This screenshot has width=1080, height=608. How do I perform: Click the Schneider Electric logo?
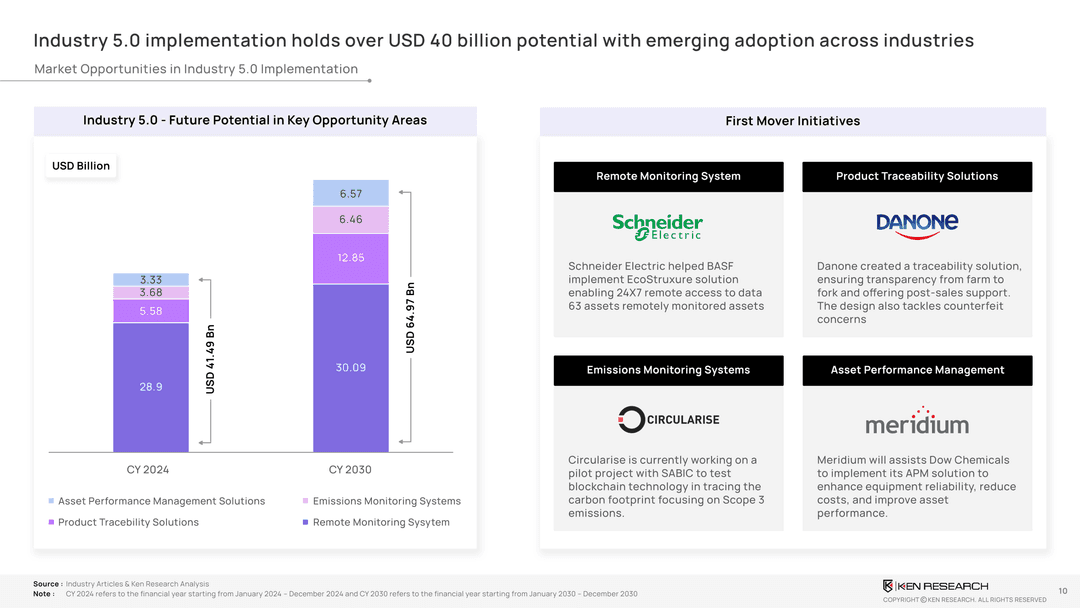(x=657, y=226)
